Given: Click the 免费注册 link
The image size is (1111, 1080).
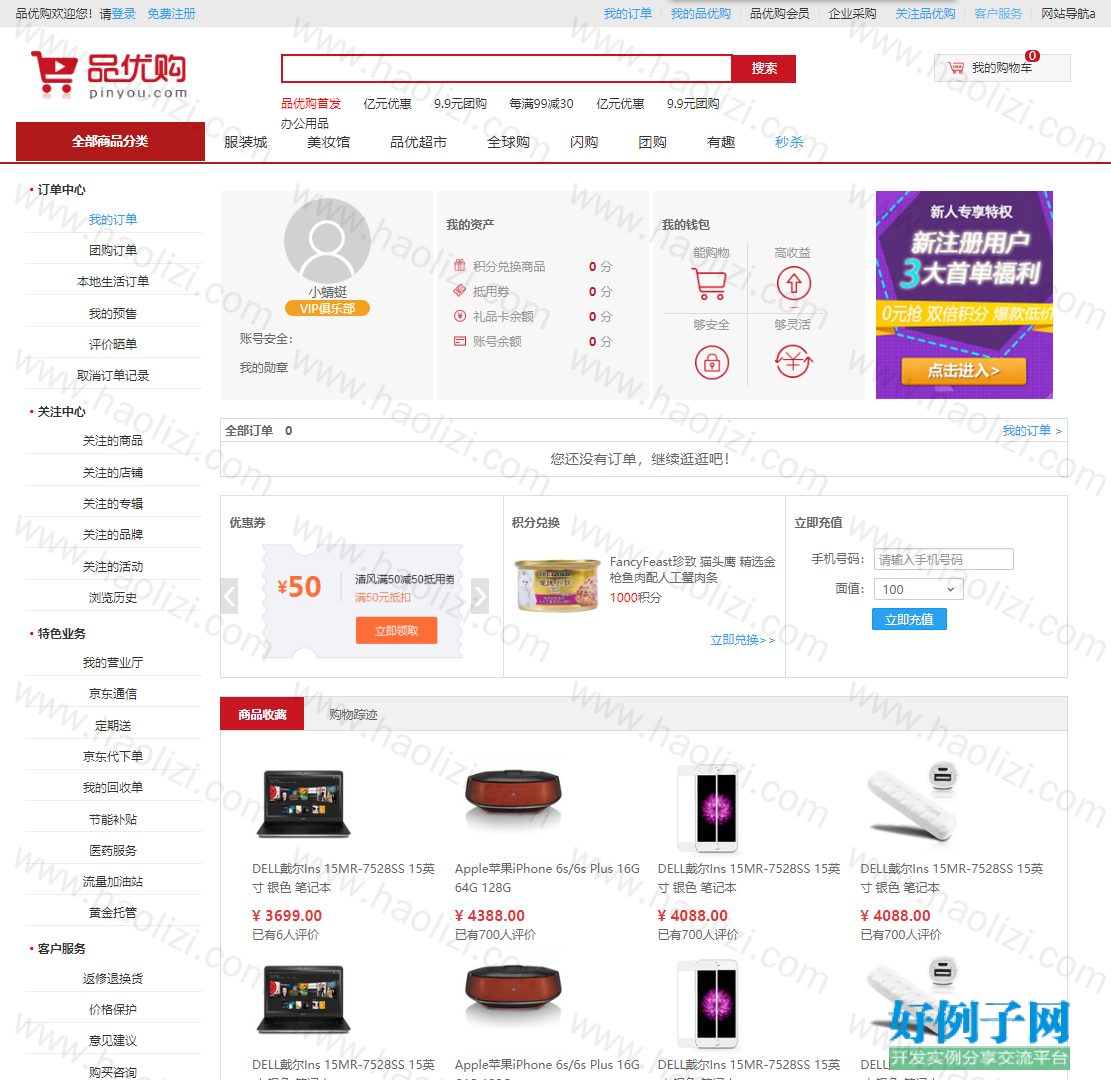Looking at the screenshot, I should pos(171,13).
